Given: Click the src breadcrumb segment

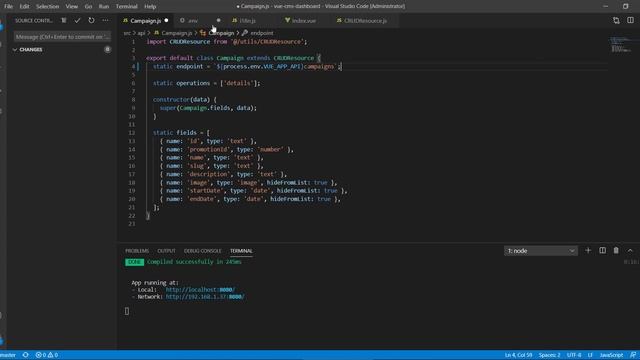Looking at the screenshot, I should point(127,33).
